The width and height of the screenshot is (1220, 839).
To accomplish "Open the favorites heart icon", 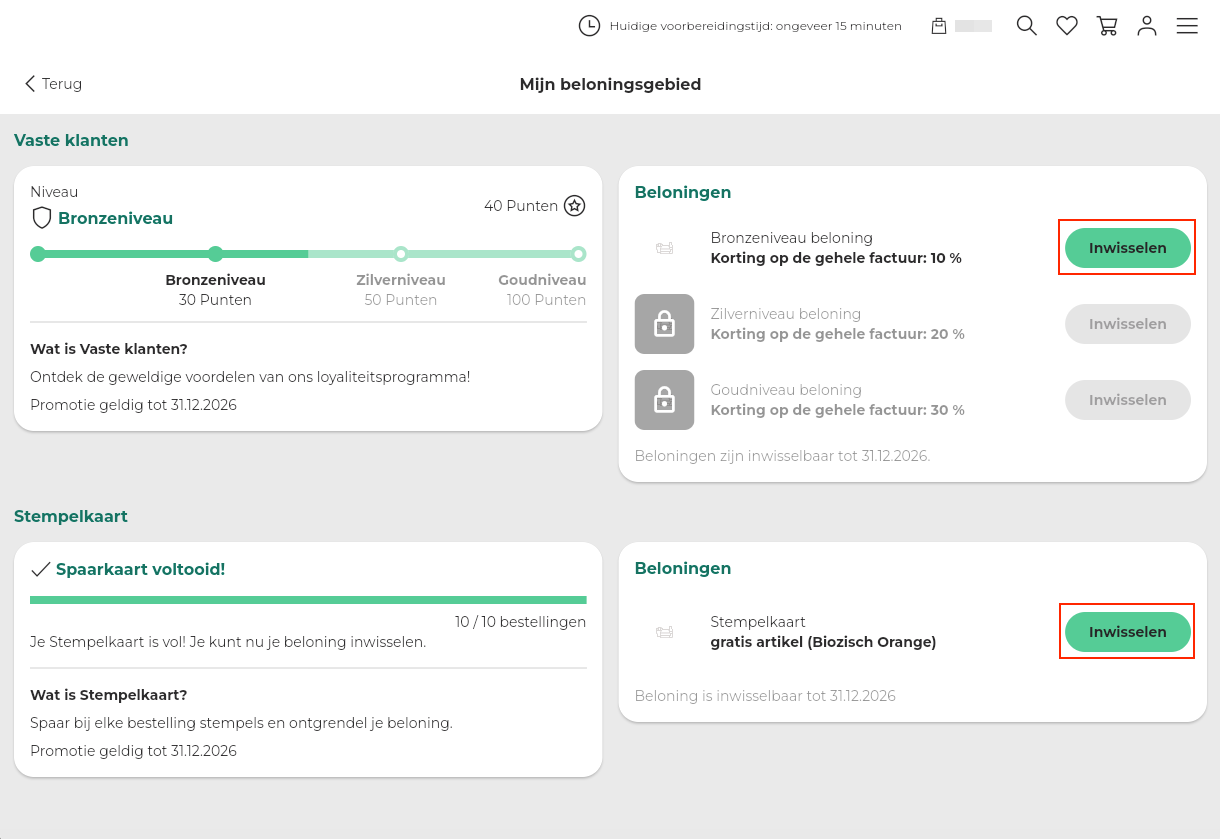I will (1067, 26).
